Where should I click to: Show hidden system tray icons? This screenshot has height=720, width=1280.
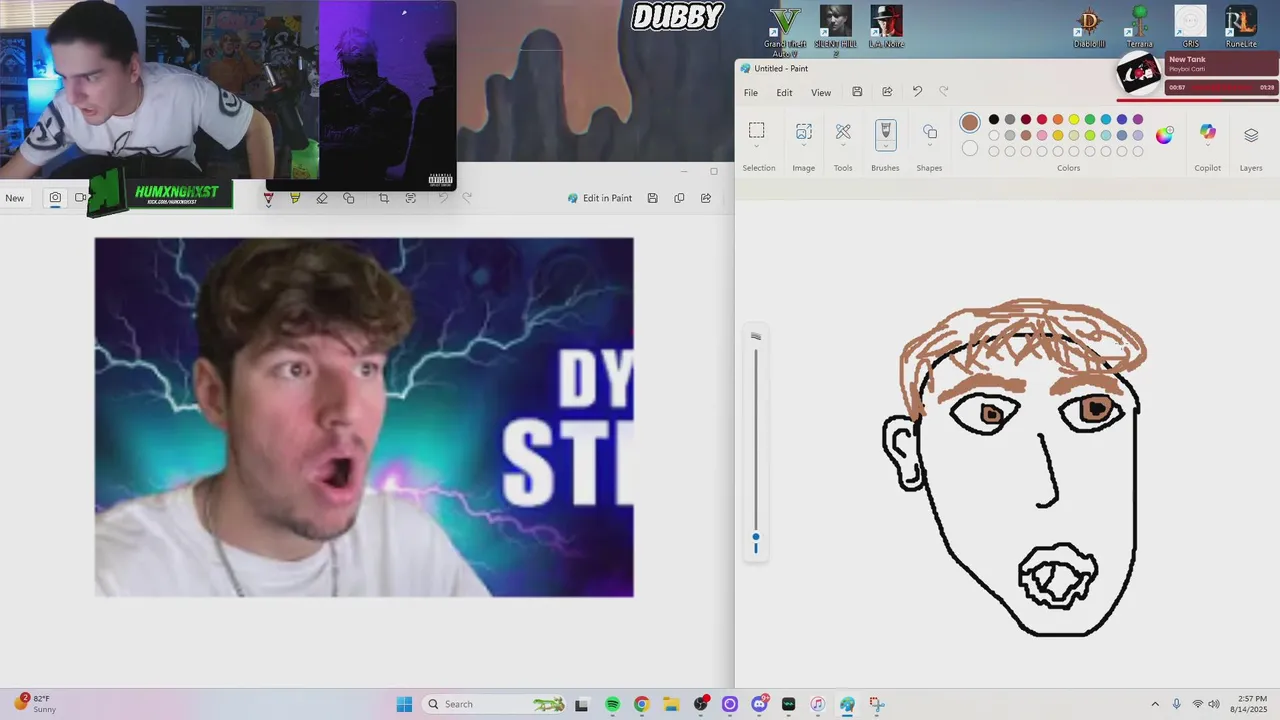point(1155,704)
